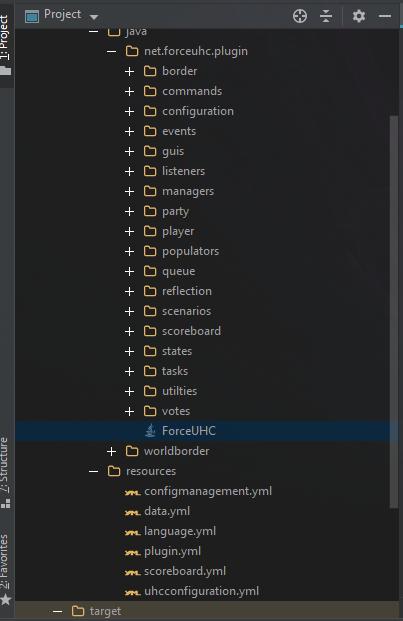Select the ForceUHC class name
This screenshot has width=403, height=621.
pyautogui.click(x=189, y=431)
